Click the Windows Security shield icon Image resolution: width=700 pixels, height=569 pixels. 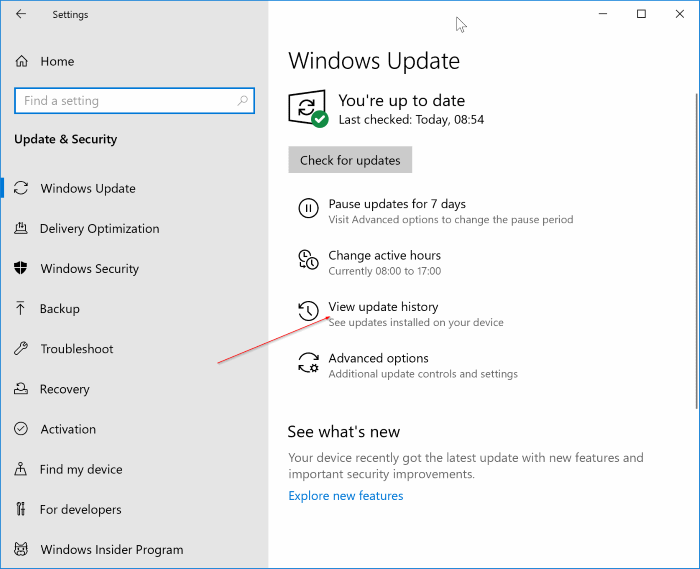tap(21, 268)
